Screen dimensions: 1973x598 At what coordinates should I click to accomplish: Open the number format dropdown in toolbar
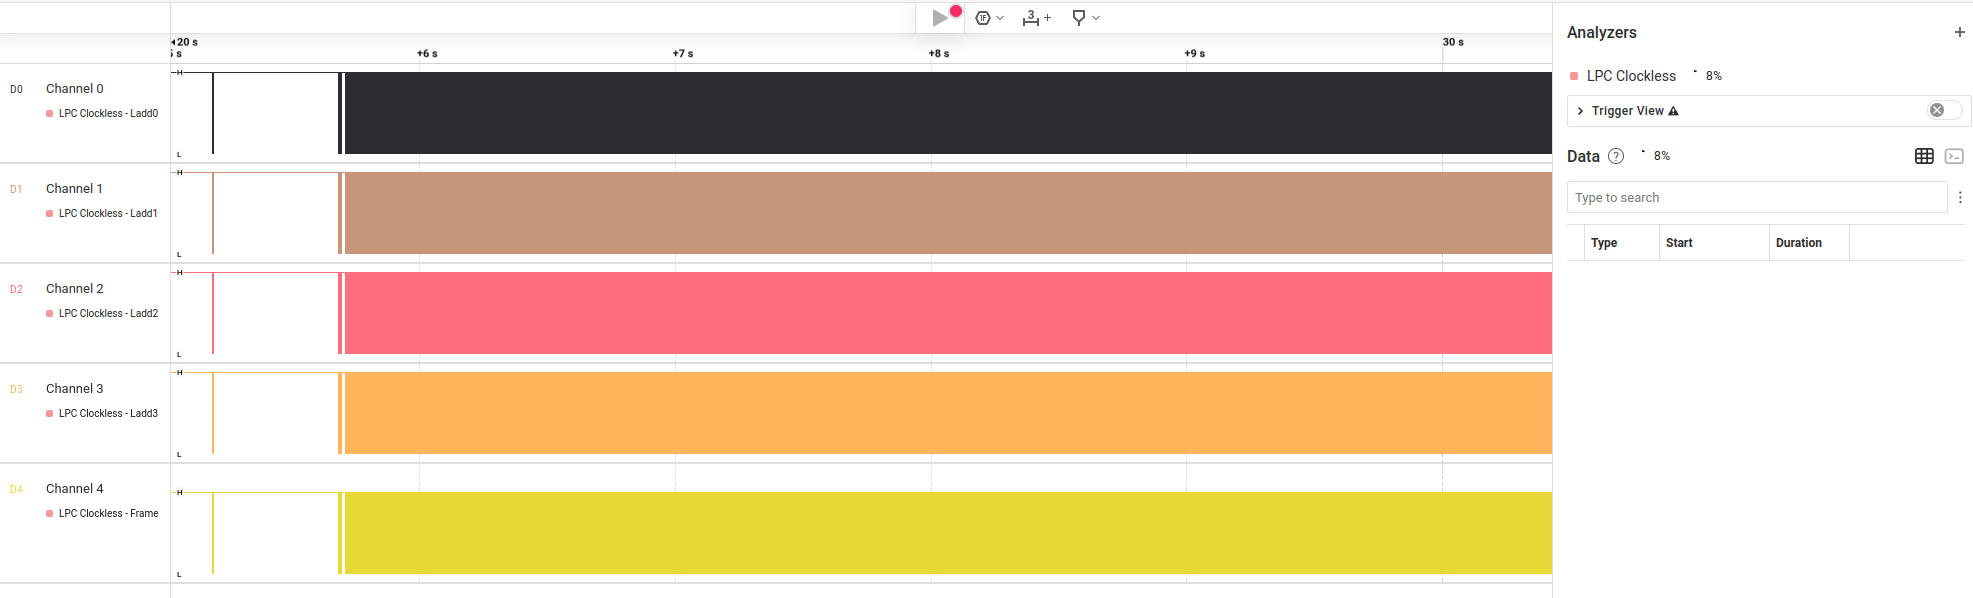[x=989, y=18]
